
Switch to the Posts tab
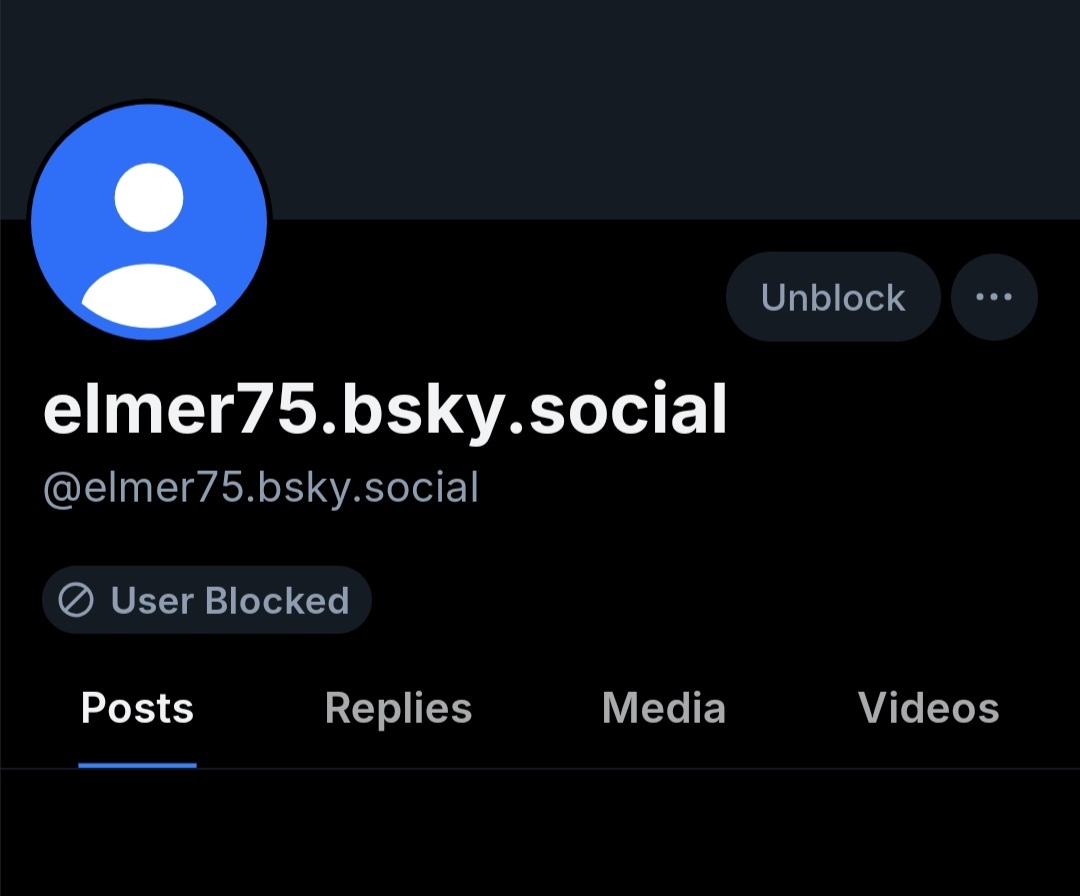tap(137, 708)
